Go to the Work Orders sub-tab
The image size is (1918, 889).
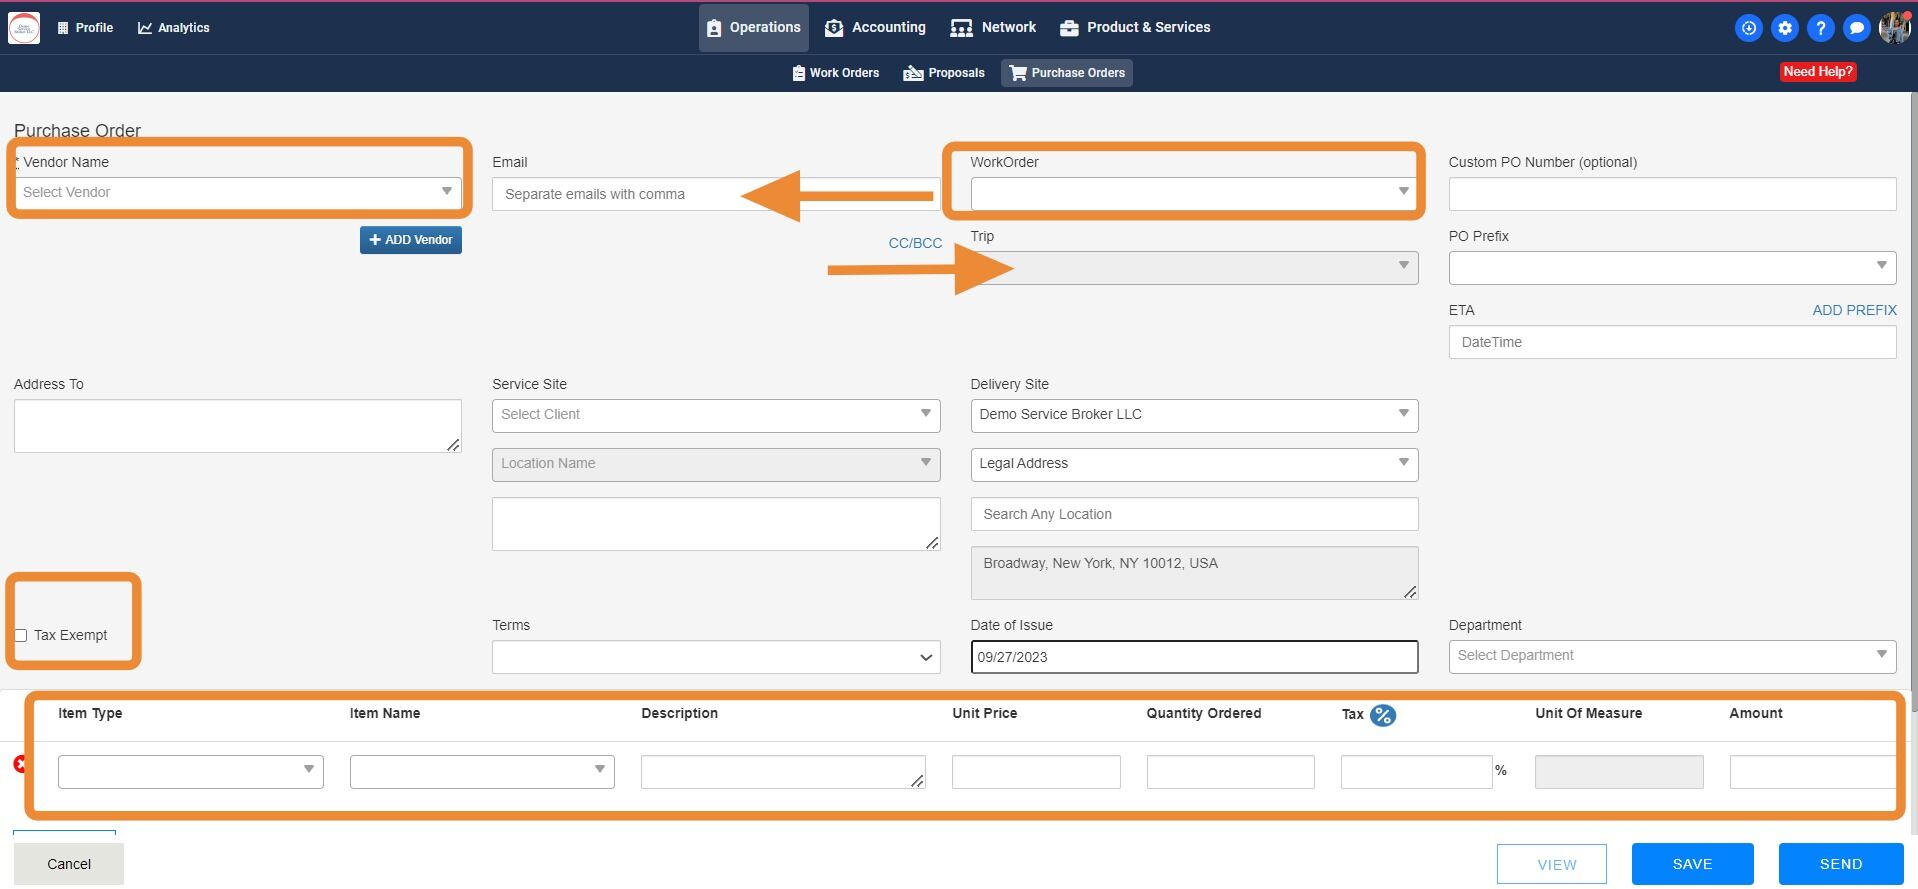click(836, 73)
